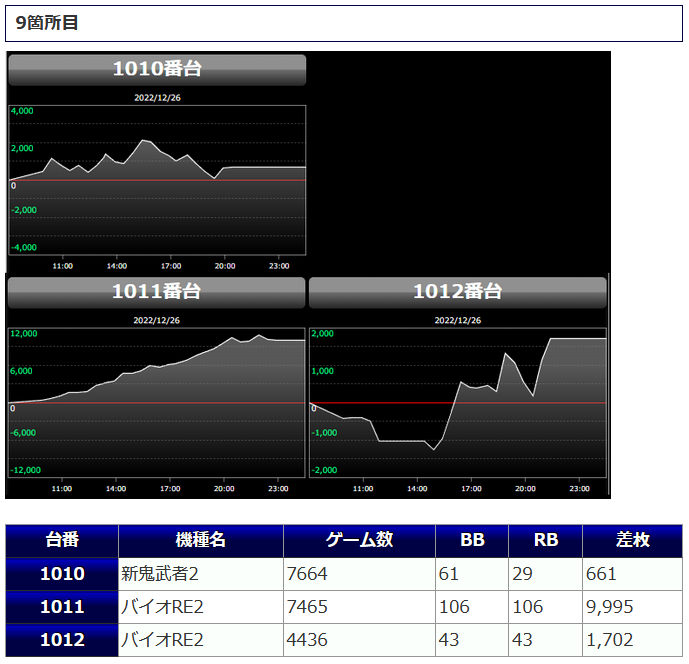This screenshot has width=689, height=664.
Task: Click RB value 29
Action: [x=522, y=574]
